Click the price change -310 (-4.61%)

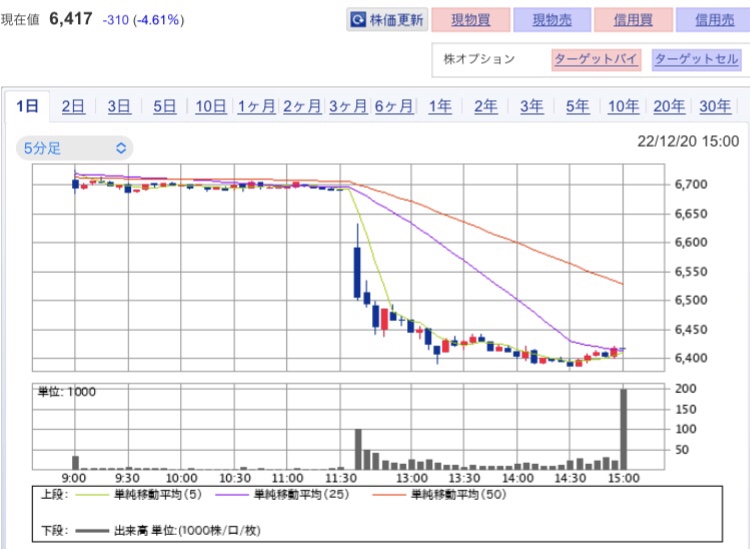pos(143,20)
